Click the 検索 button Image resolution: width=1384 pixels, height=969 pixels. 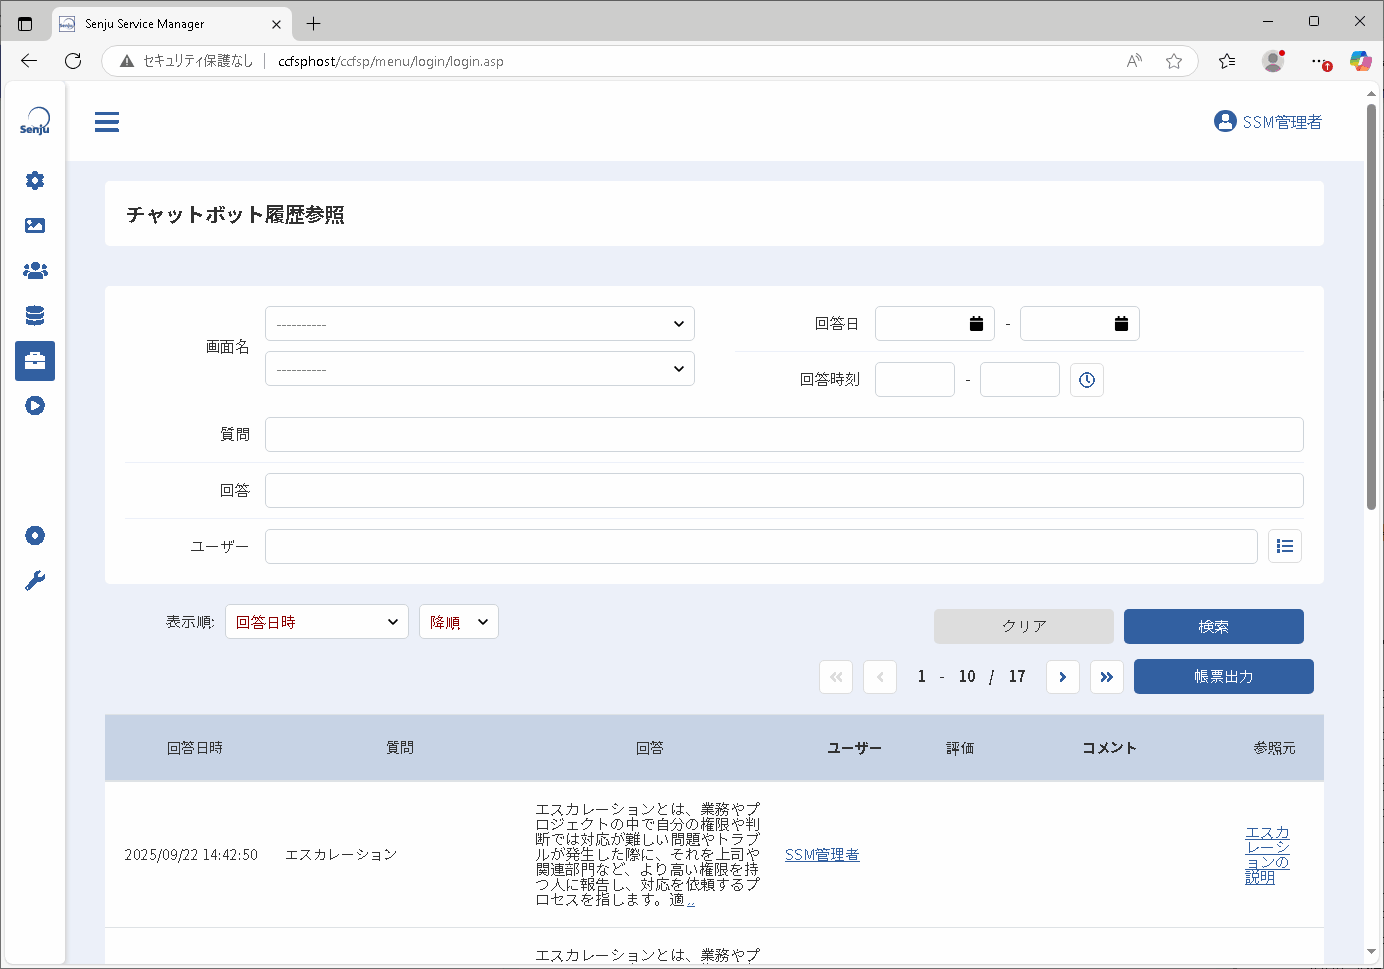pyautogui.click(x=1214, y=627)
